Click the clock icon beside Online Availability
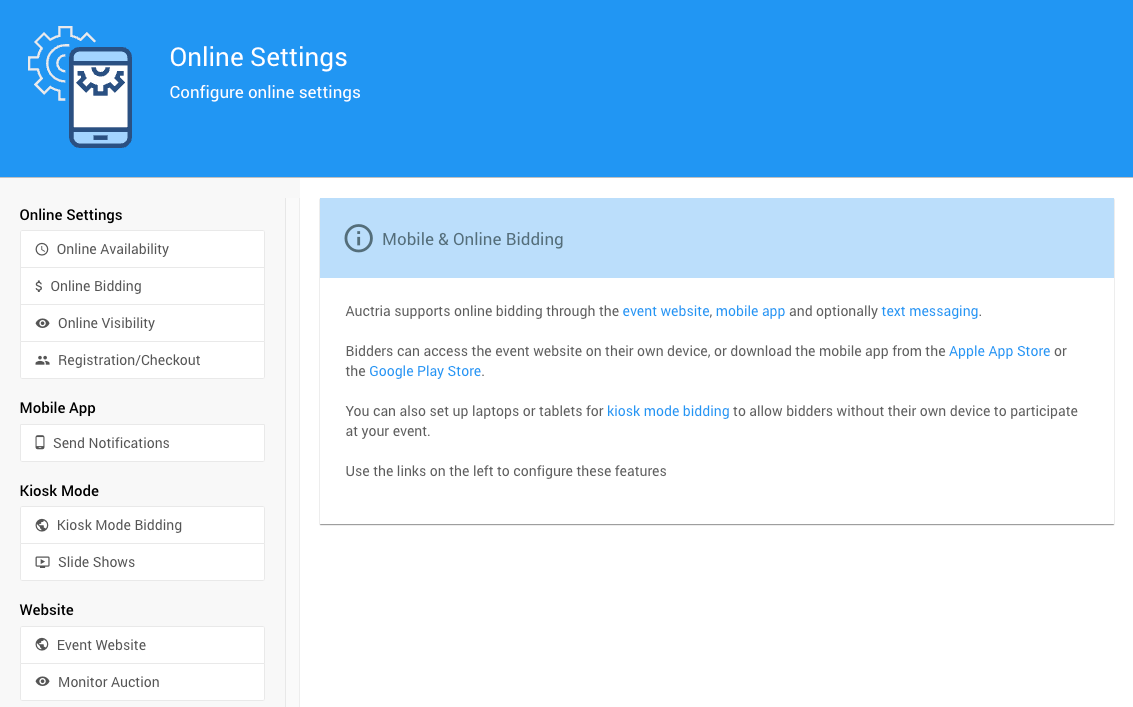1133x707 pixels. click(x=42, y=249)
